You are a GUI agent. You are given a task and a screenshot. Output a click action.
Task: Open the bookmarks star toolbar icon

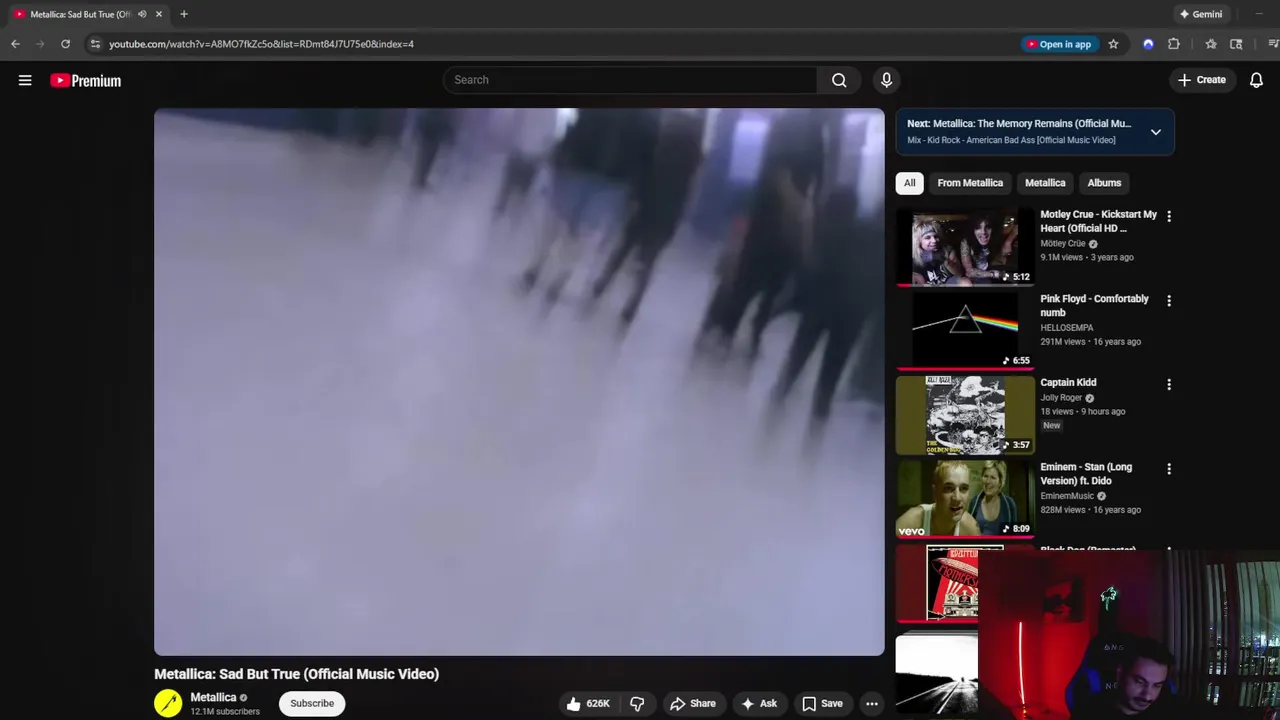[1211, 44]
